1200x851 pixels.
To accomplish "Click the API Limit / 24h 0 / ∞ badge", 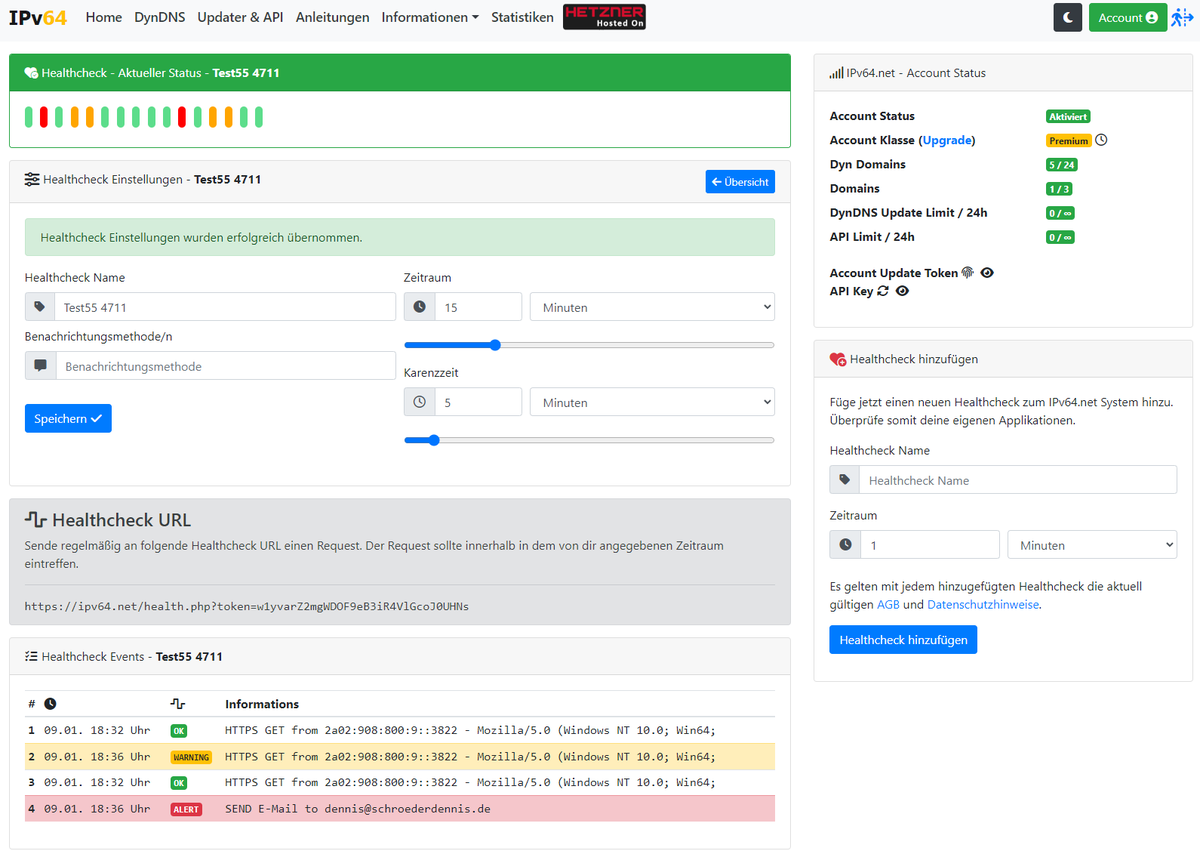I will tap(1060, 237).
